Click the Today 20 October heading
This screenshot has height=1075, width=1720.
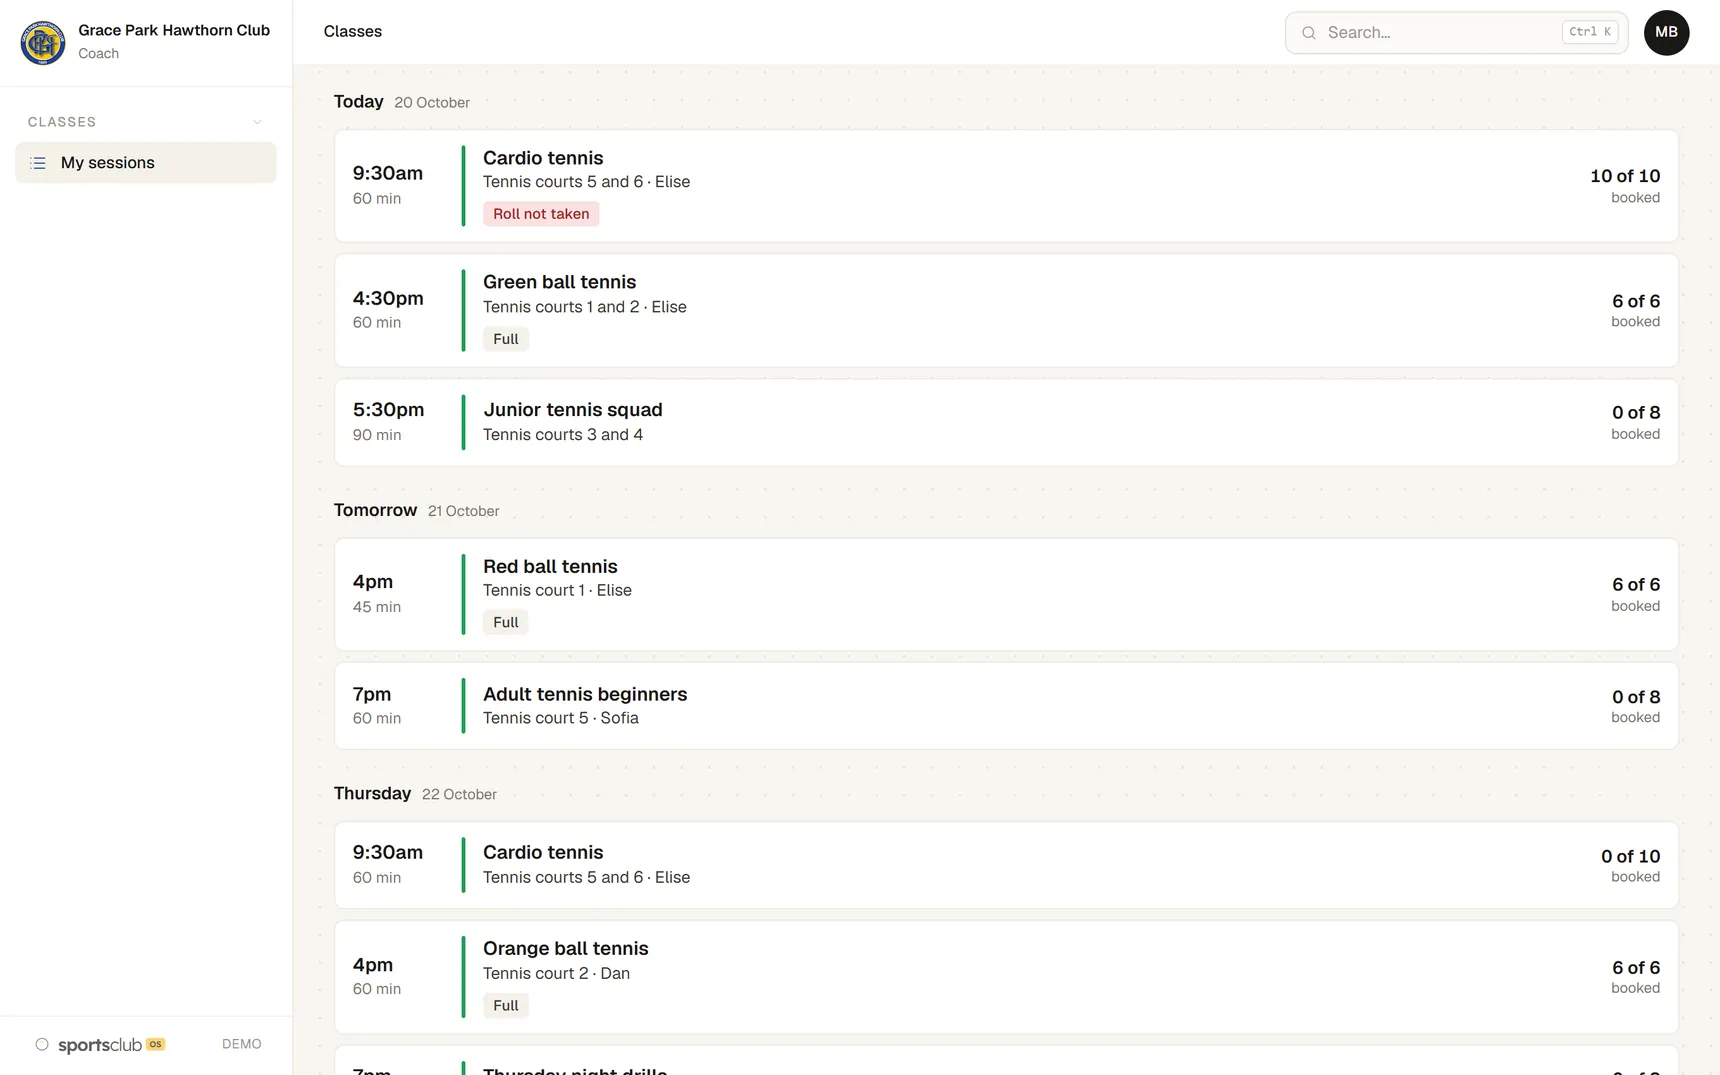tap(402, 102)
